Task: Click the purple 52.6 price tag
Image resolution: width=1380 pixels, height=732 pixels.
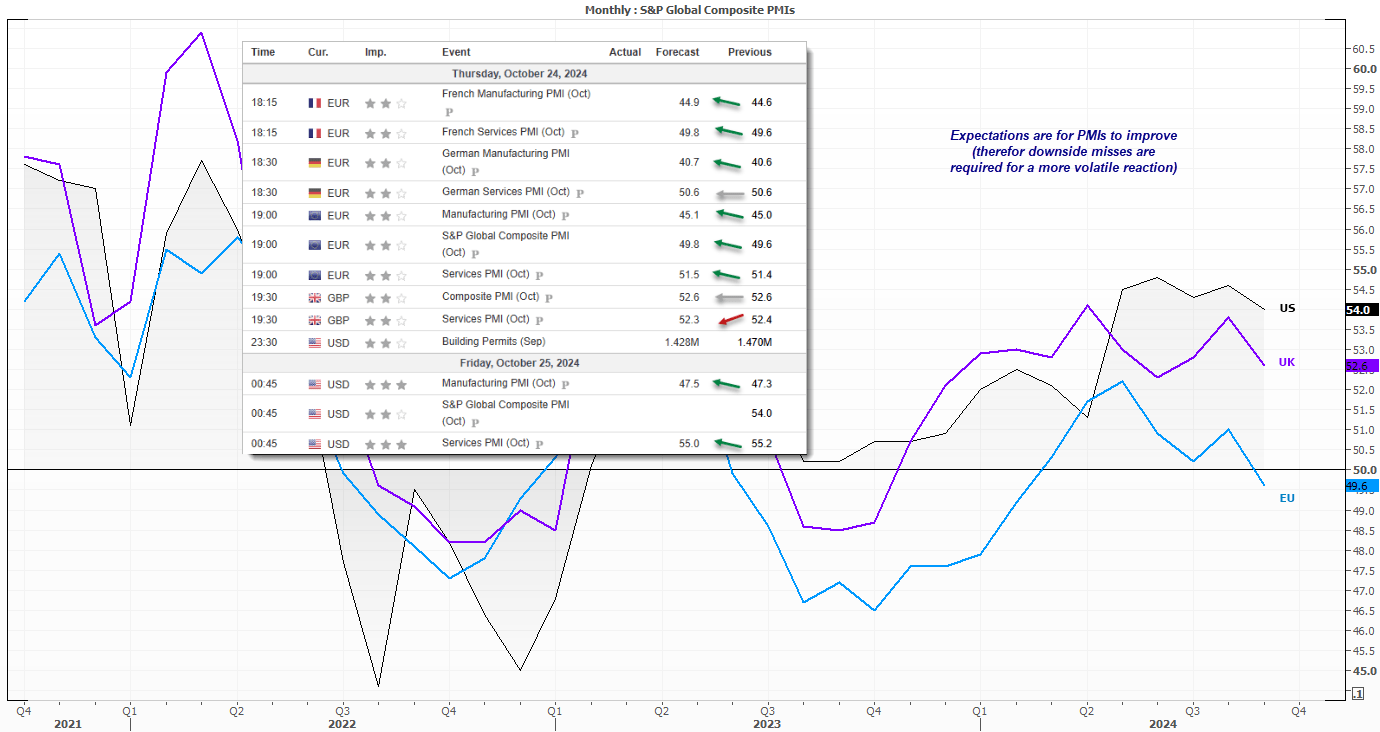Action: (1362, 366)
